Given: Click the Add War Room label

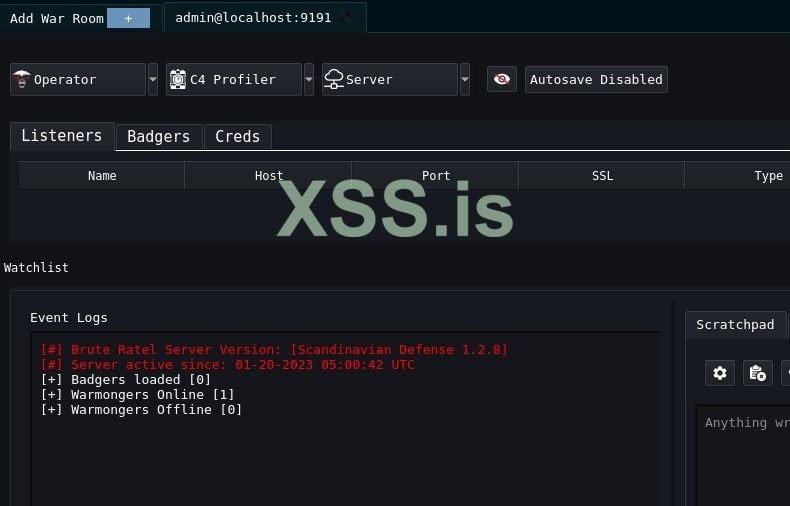Looking at the screenshot, I should 57,19.
